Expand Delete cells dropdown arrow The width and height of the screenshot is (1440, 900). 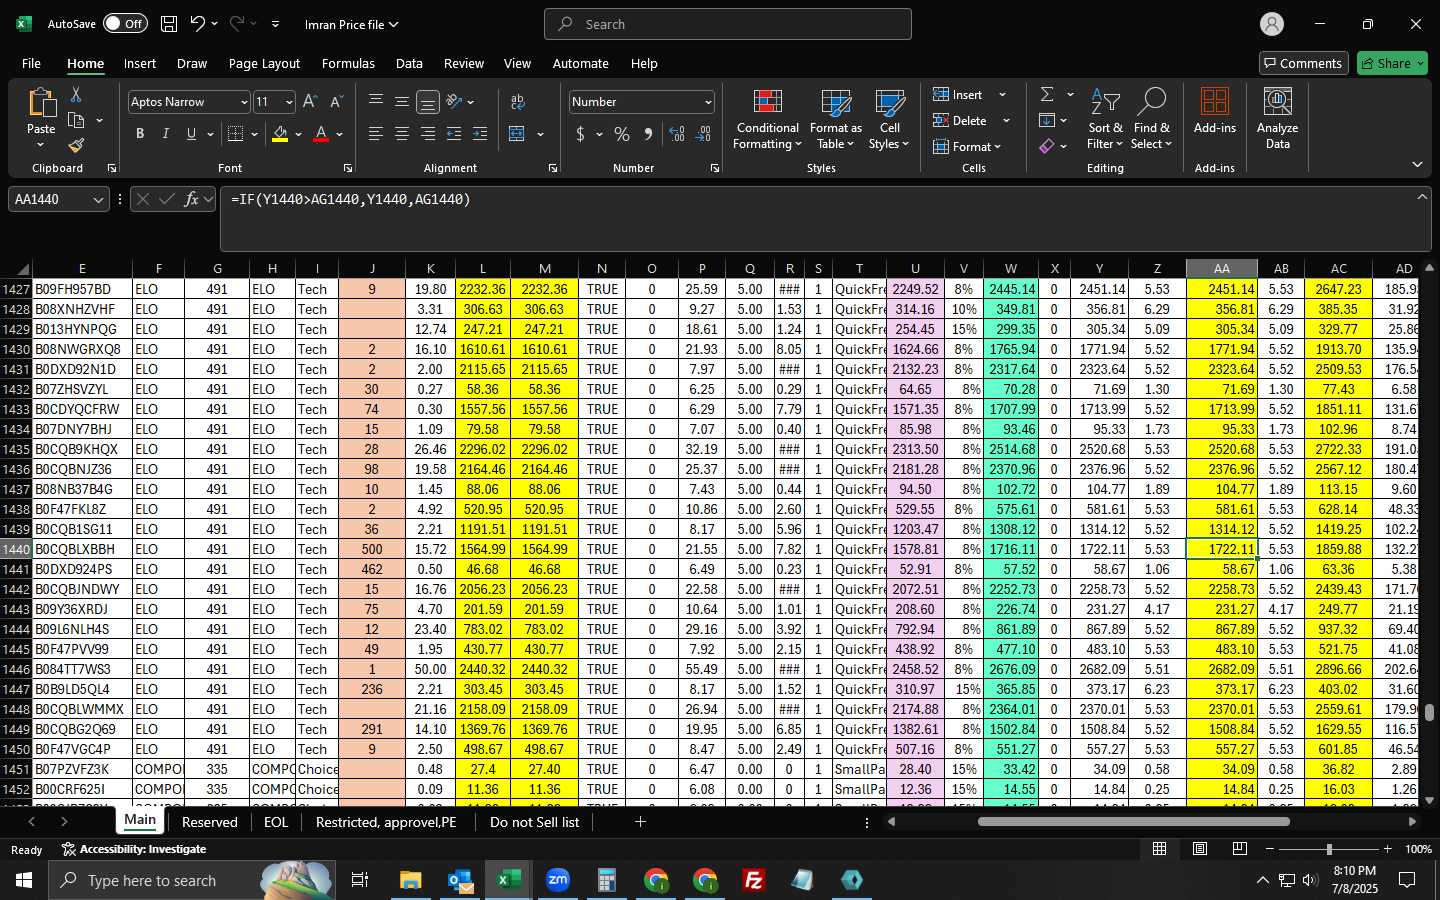(1006, 121)
